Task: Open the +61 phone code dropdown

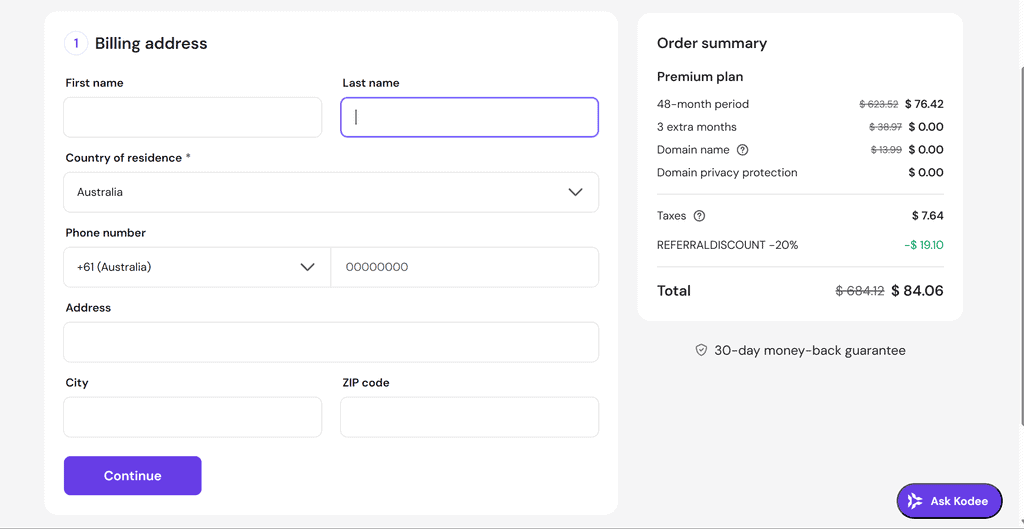Action: 196,267
